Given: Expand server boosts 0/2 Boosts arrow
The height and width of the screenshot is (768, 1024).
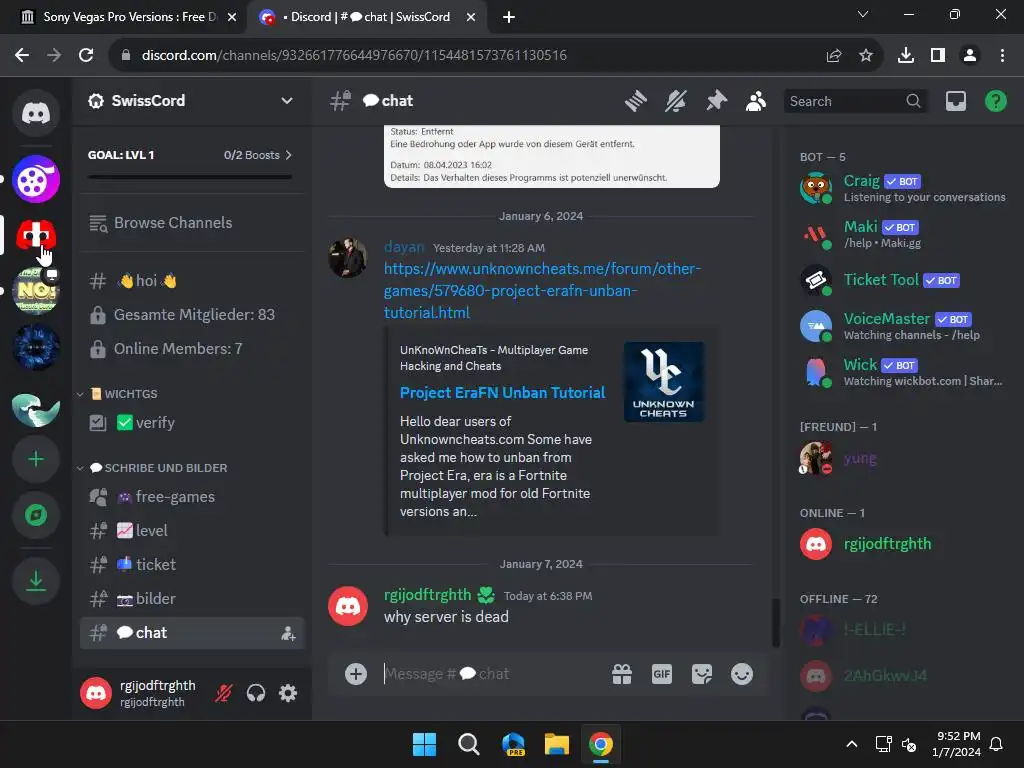Looking at the screenshot, I should click(288, 155).
